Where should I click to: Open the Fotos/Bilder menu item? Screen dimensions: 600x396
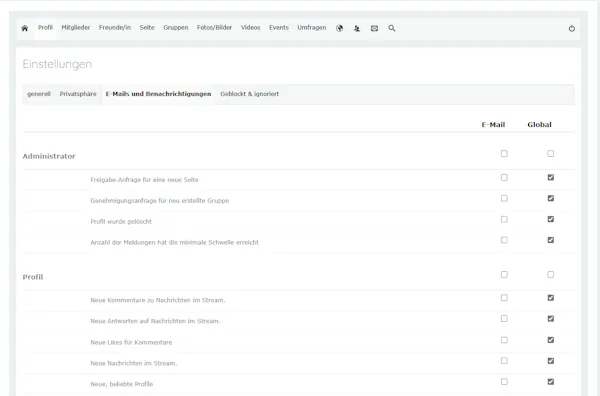[x=214, y=28]
